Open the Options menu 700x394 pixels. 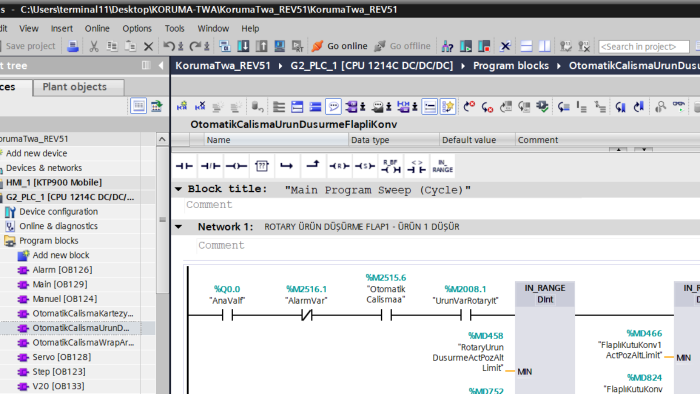pyautogui.click(x=137, y=29)
